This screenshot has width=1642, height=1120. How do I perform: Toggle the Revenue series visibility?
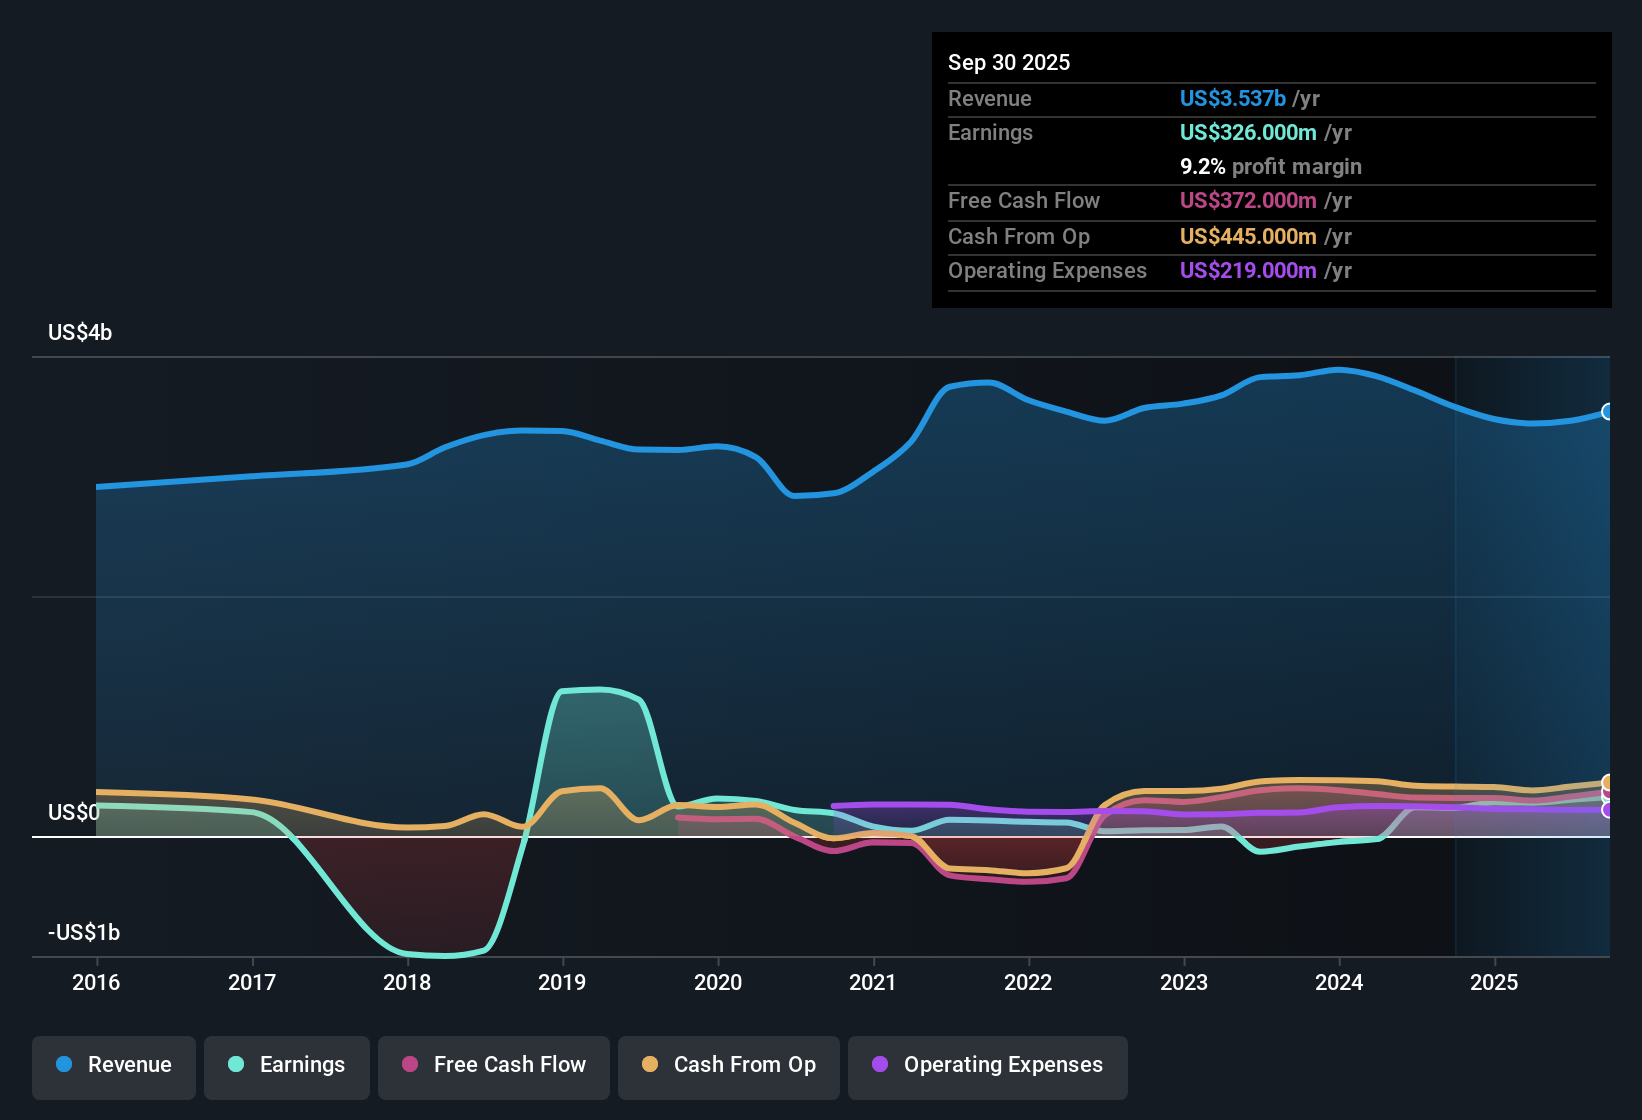point(113,1065)
